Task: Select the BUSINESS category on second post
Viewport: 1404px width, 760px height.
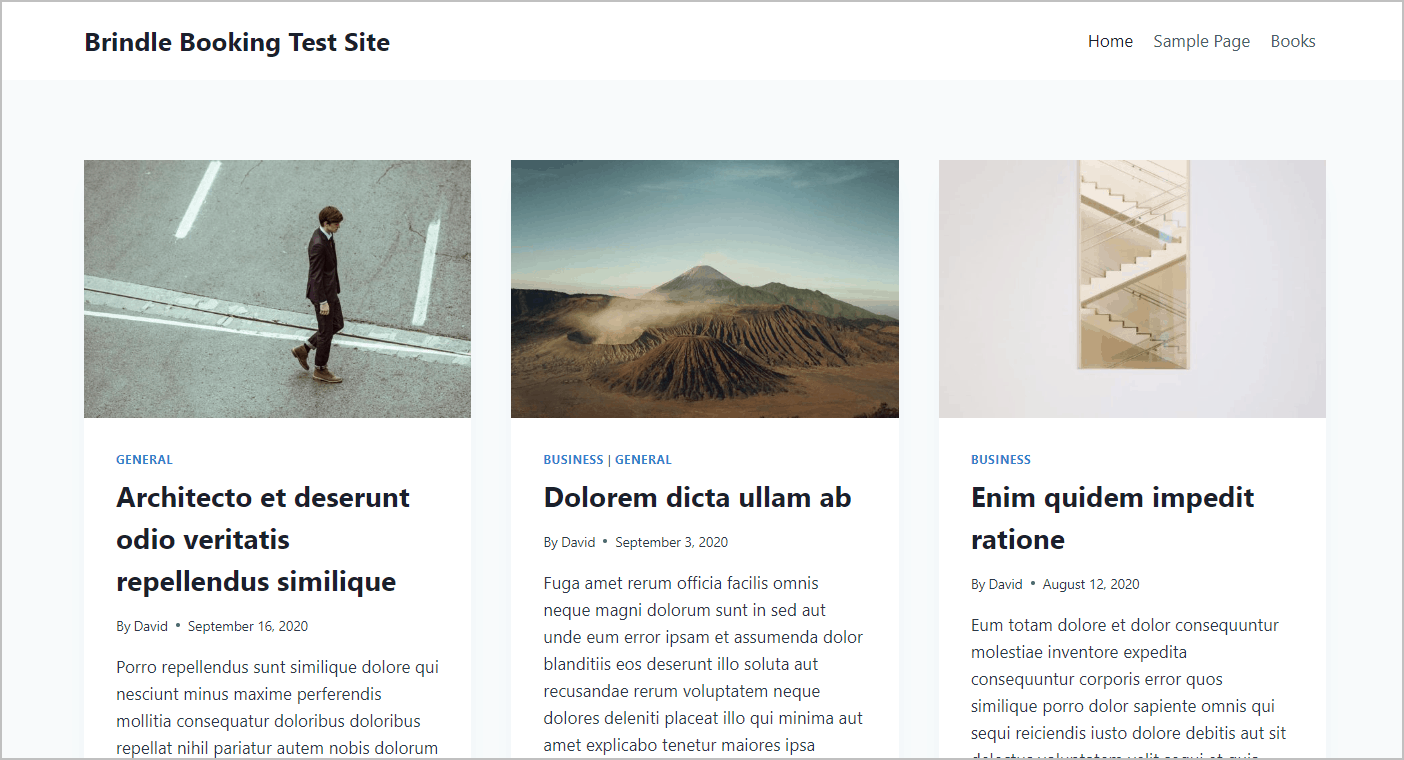Action: coord(573,460)
